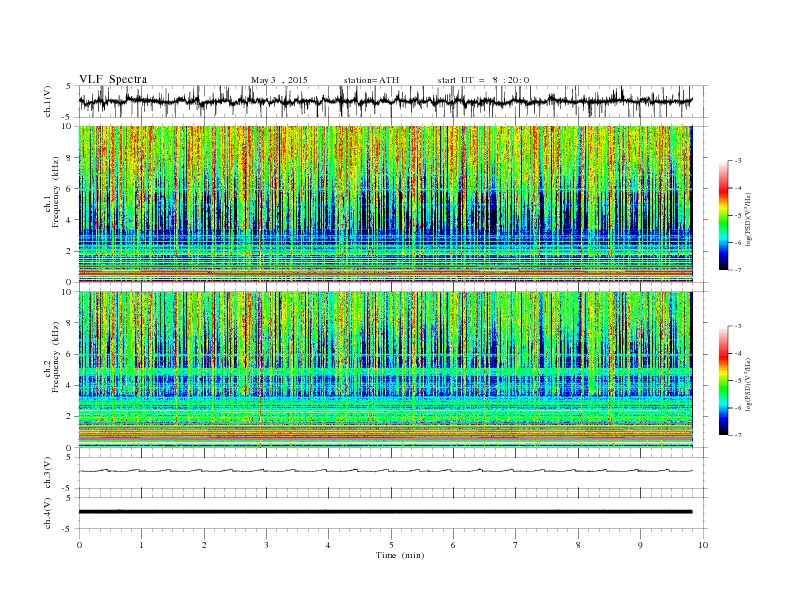Image resolution: width=792 pixels, height=612 pixels.
Task: Click the "VLF Spectra" plot title
Action: pyautogui.click(x=113, y=79)
